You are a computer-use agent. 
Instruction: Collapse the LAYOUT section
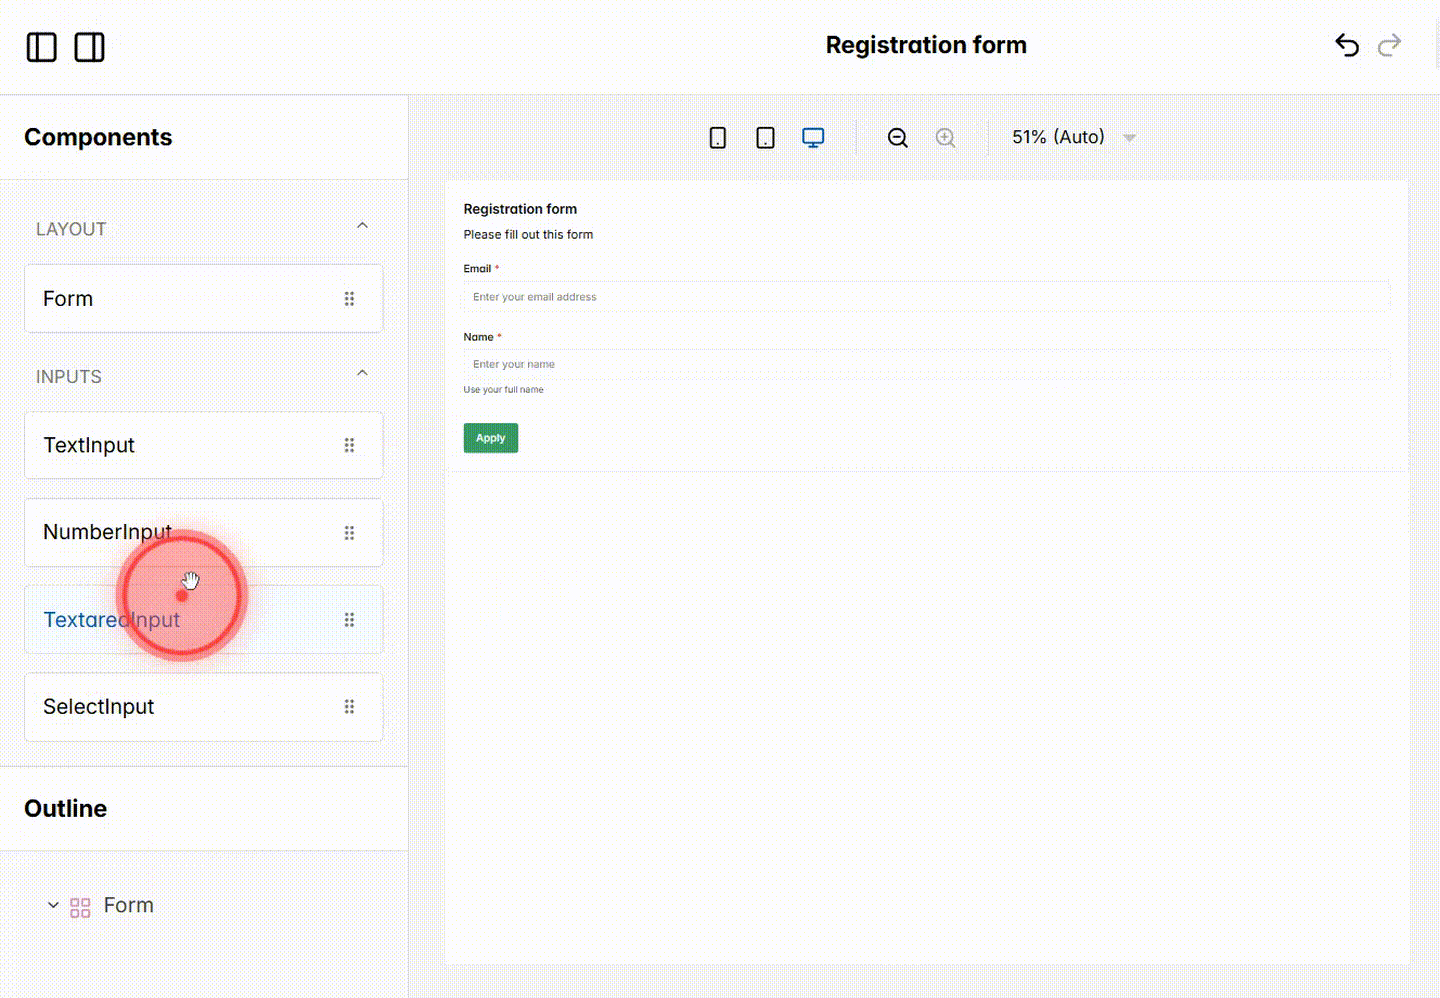[x=362, y=225]
